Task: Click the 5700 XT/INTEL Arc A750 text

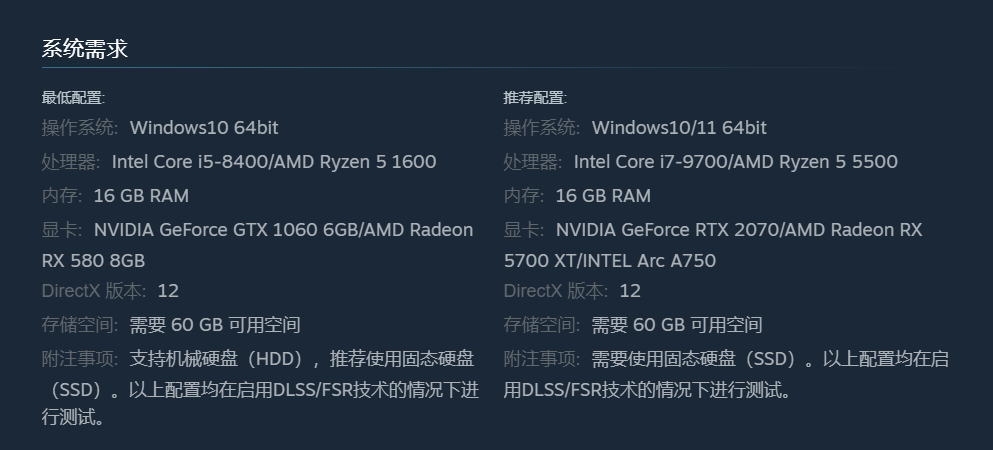Action: point(610,261)
